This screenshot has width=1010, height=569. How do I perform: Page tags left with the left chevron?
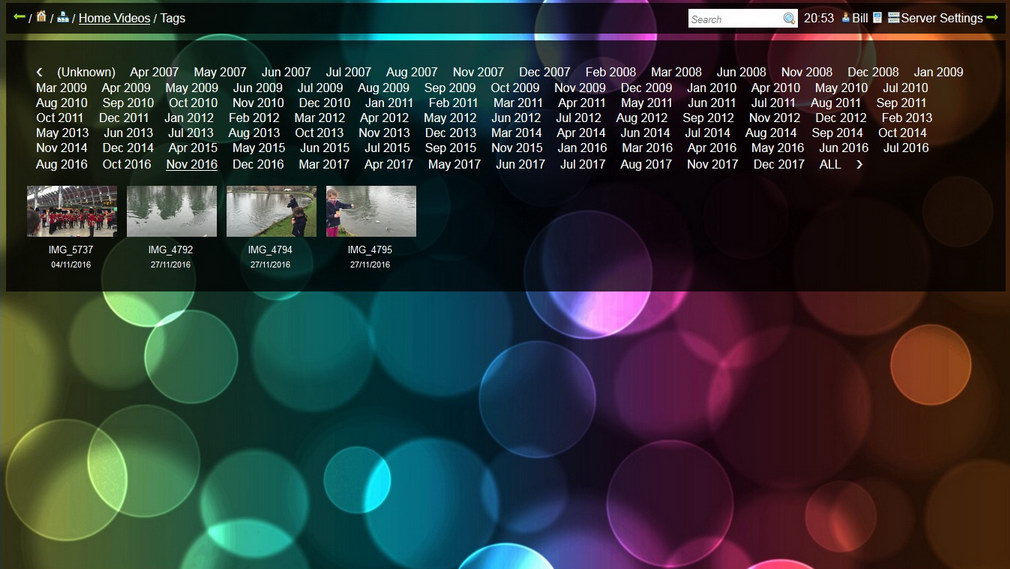click(x=39, y=72)
